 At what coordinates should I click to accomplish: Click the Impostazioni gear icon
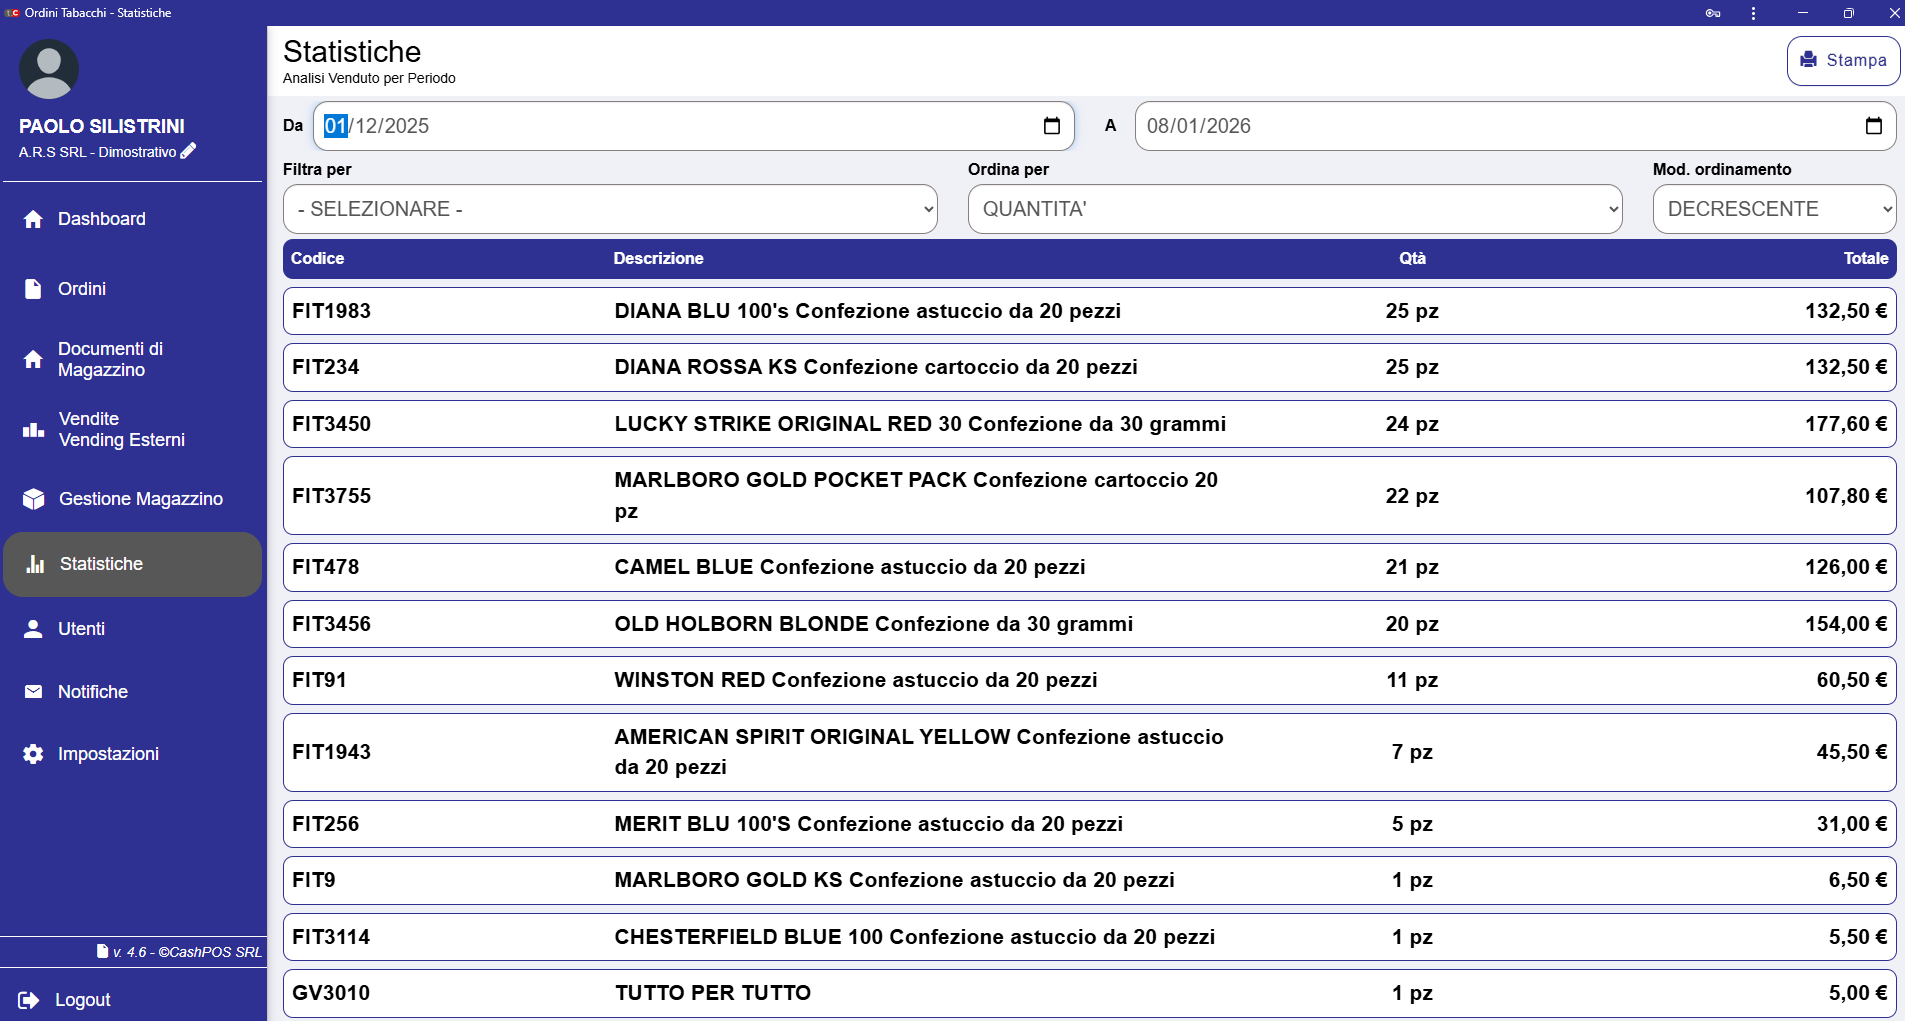(x=33, y=753)
